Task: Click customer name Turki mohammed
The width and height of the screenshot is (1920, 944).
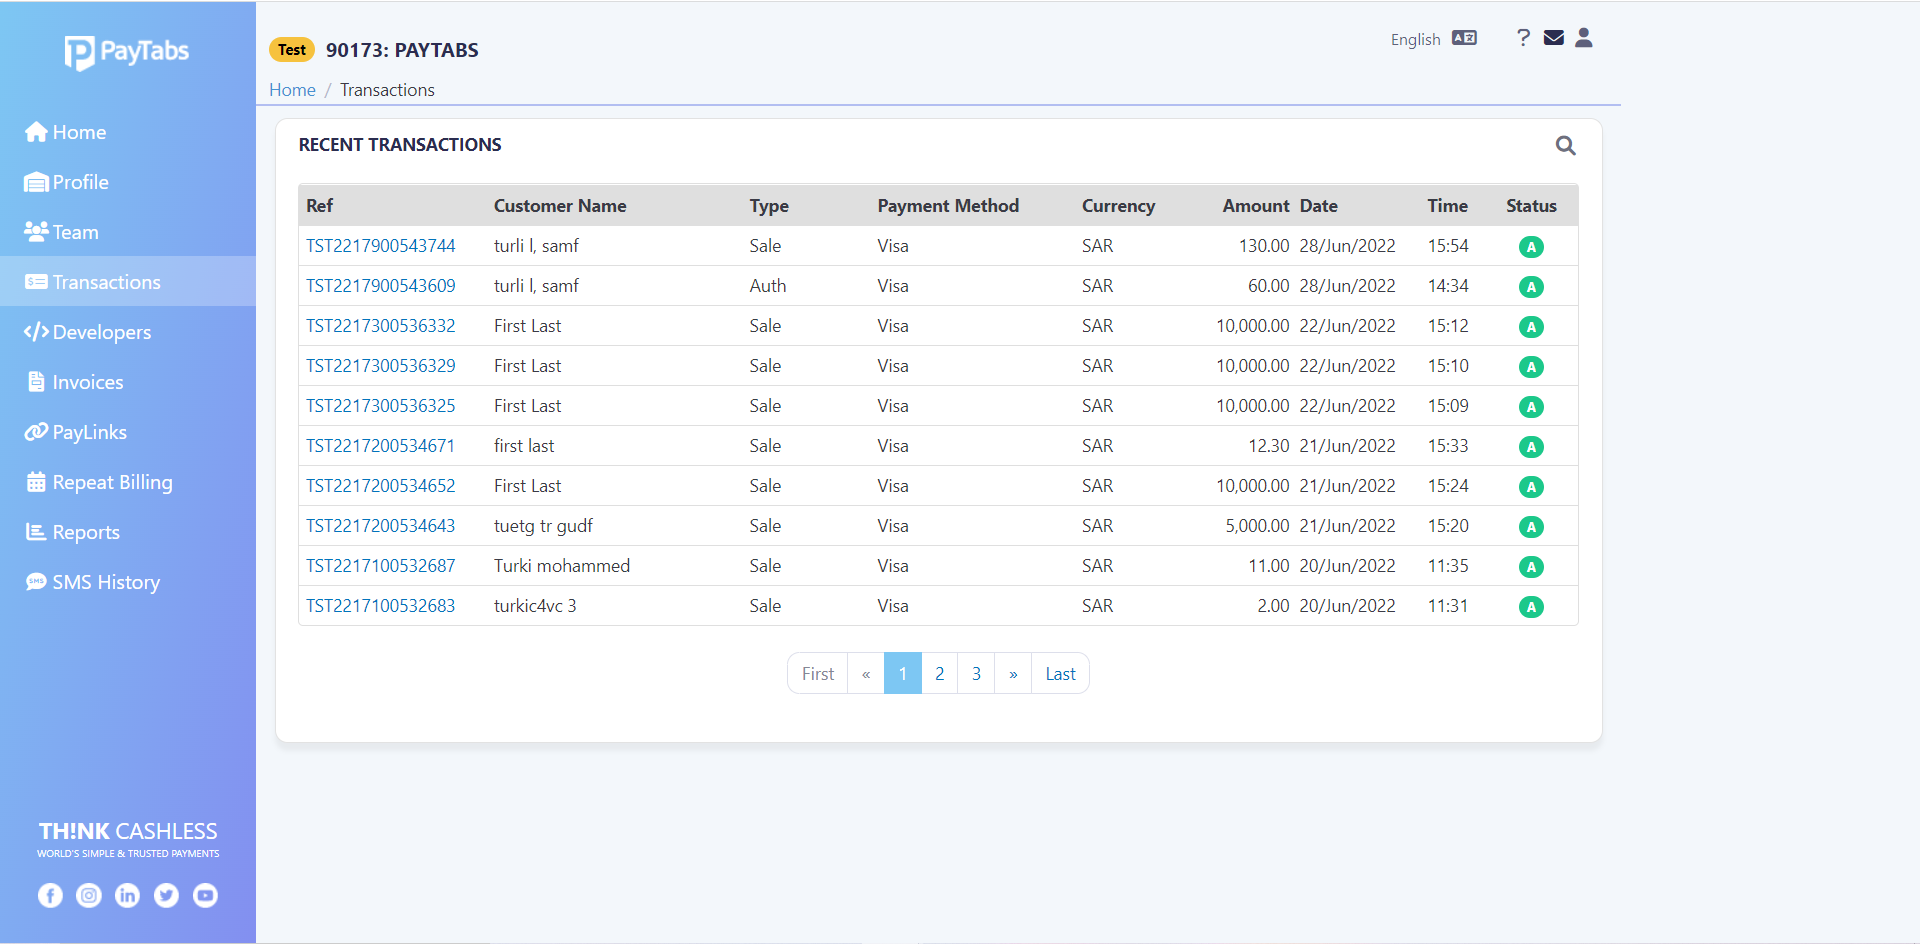Action: click(562, 566)
